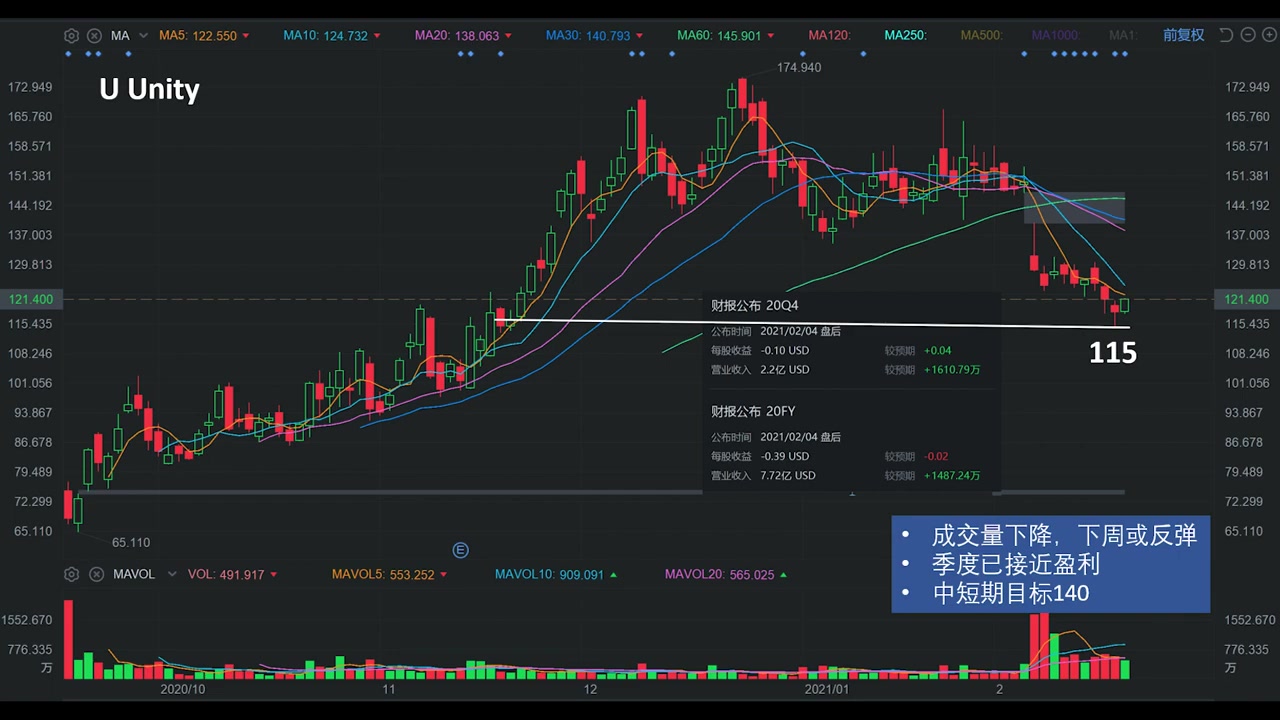Click the 前复权 price adjustment button

click(1183, 35)
